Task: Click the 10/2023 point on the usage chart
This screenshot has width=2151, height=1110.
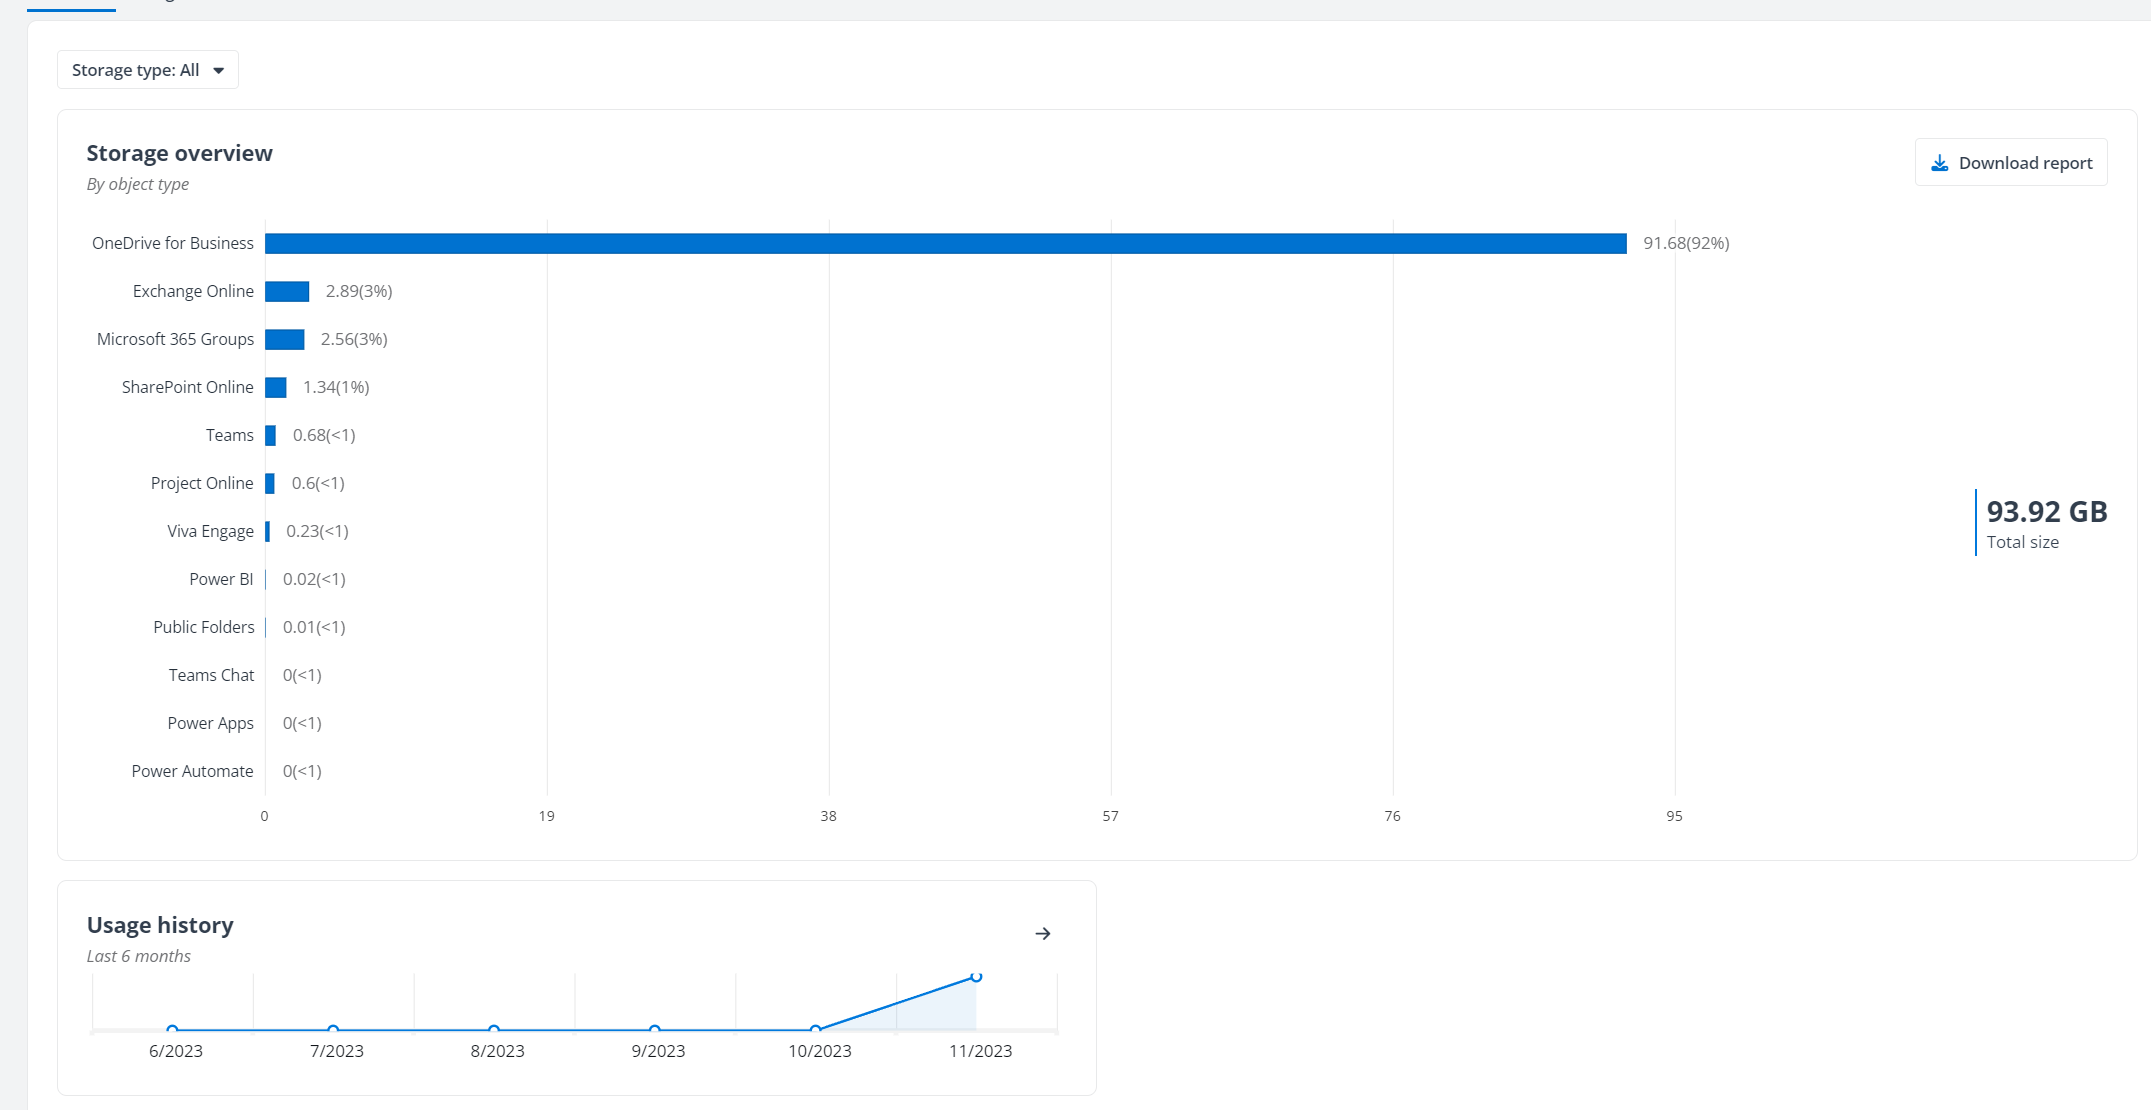Action: pyautogui.click(x=817, y=1027)
